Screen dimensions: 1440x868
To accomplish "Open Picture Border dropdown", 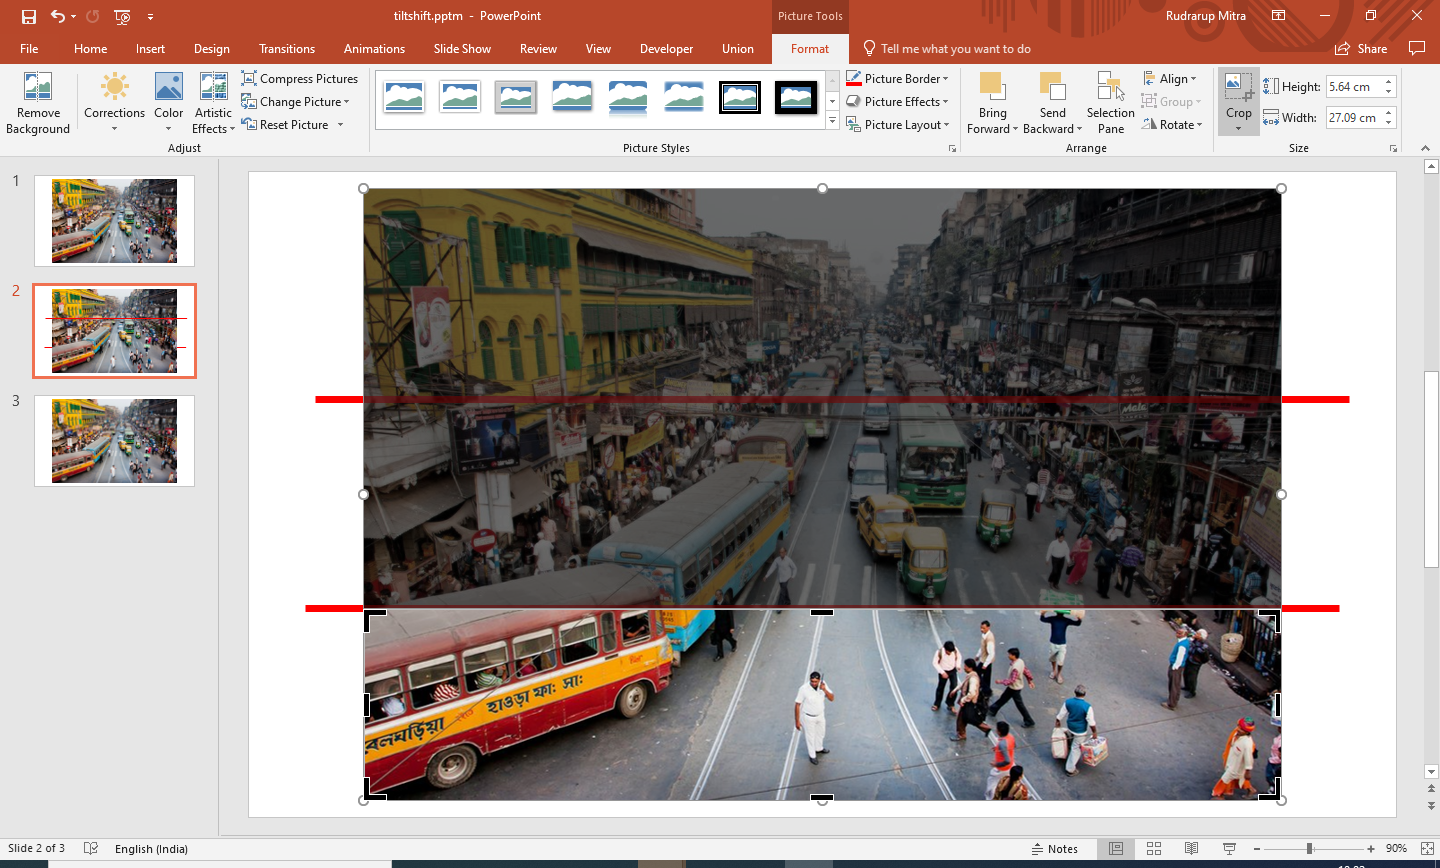I will tap(897, 78).
